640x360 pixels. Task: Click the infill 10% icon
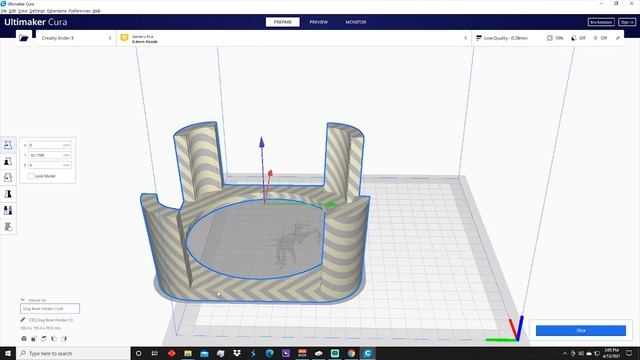coord(550,38)
